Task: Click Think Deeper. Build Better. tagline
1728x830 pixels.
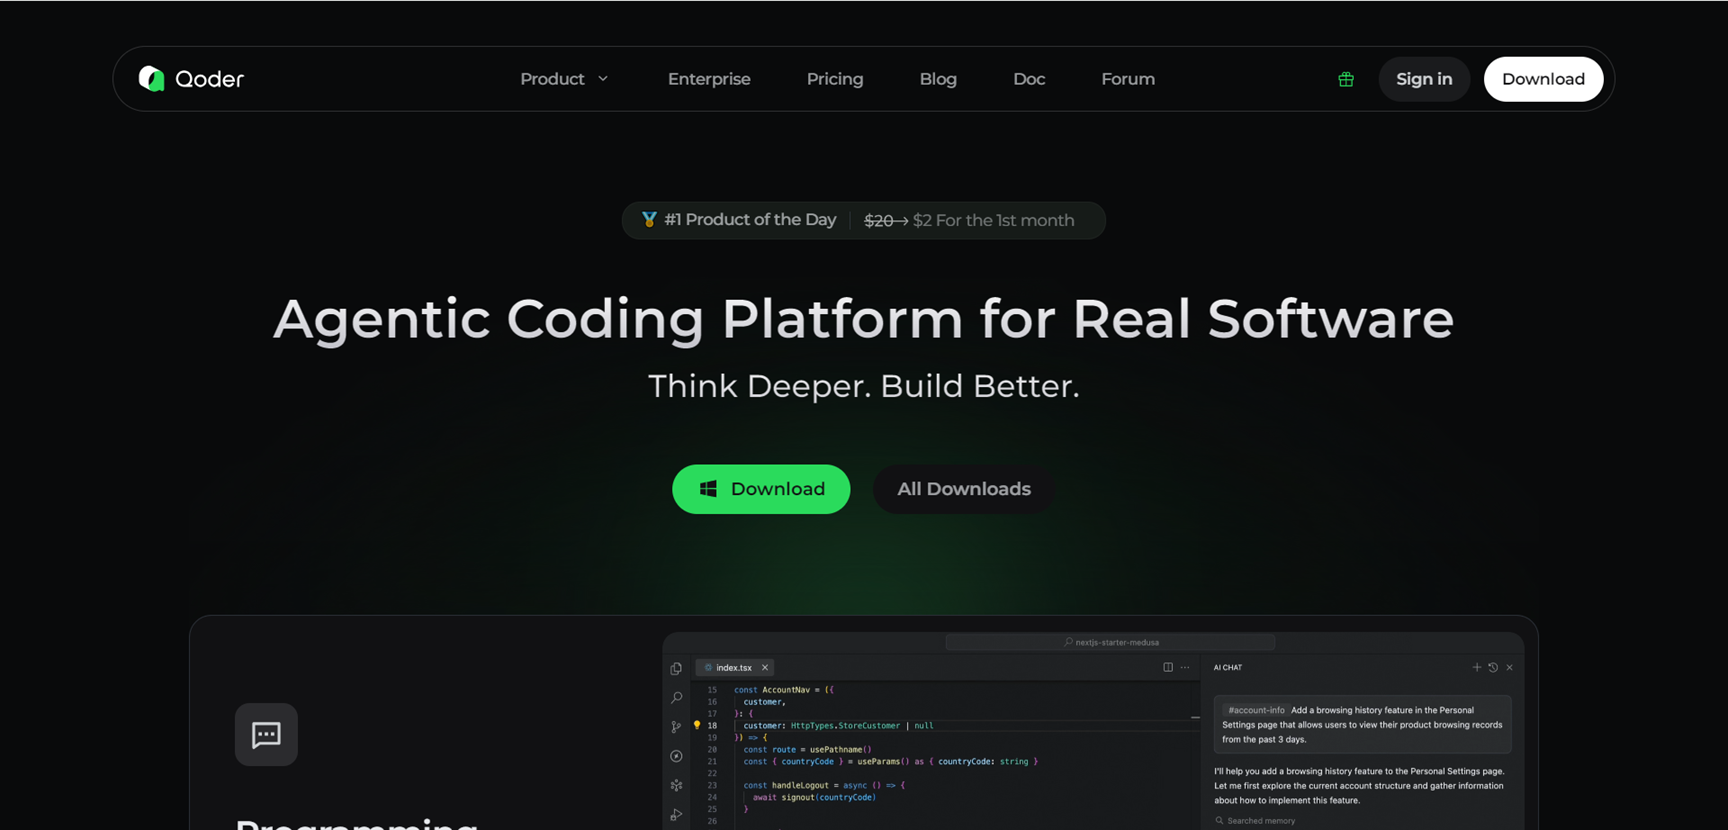Action: pyautogui.click(x=864, y=386)
